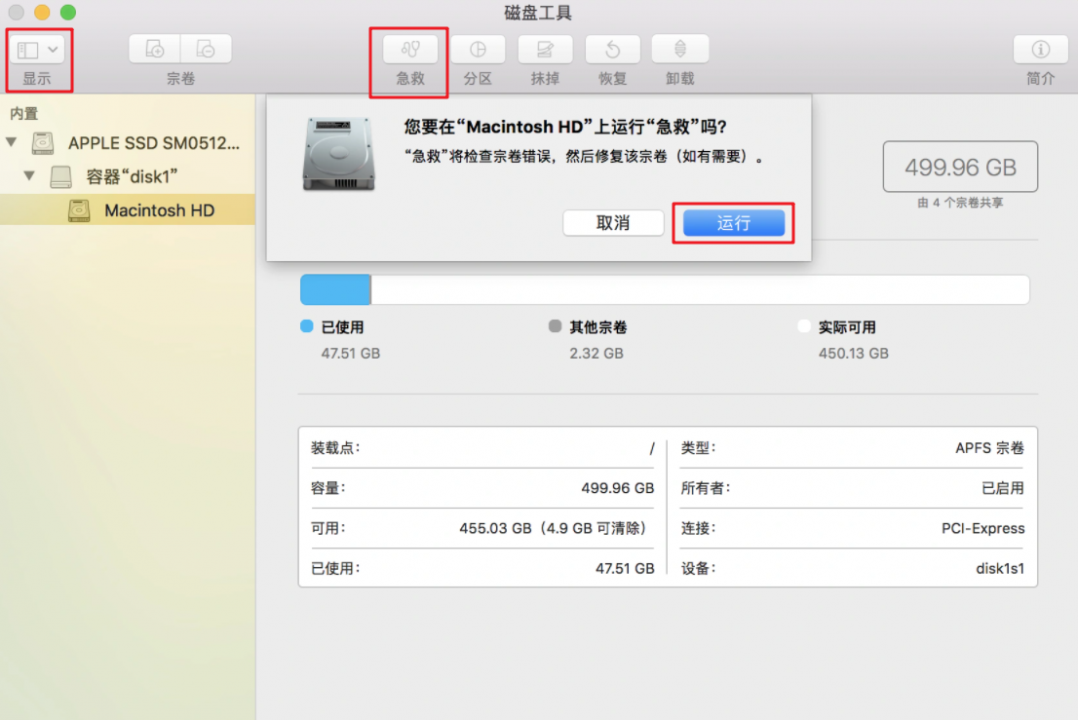Click the APFS 宗卷 type value

tap(989, 448)
